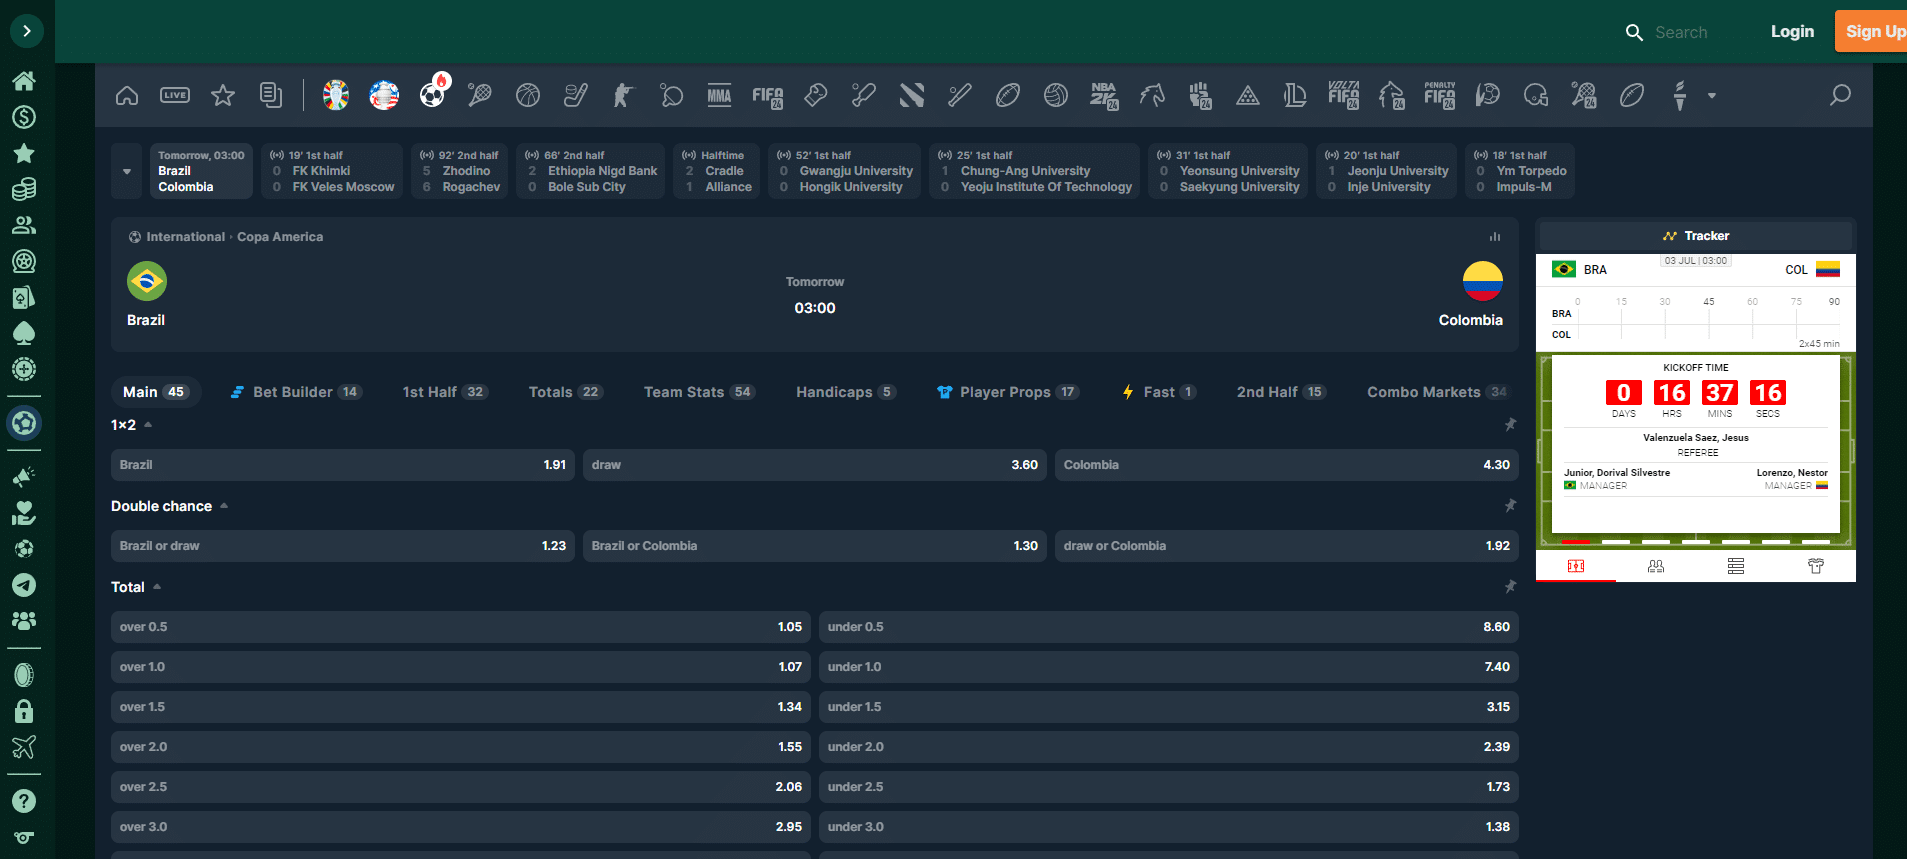Open favorites star in sports toolbar
Image resolution: width=1907 pixels, height=859 pixels.
223,95
